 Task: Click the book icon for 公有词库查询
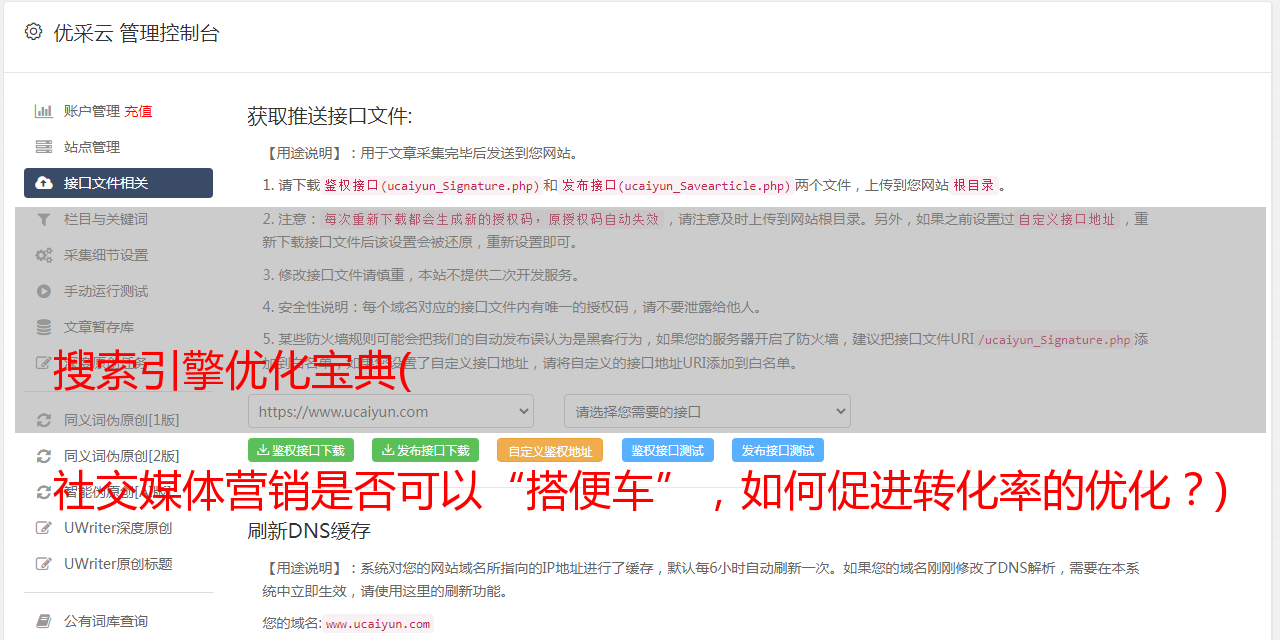(44, 621)
